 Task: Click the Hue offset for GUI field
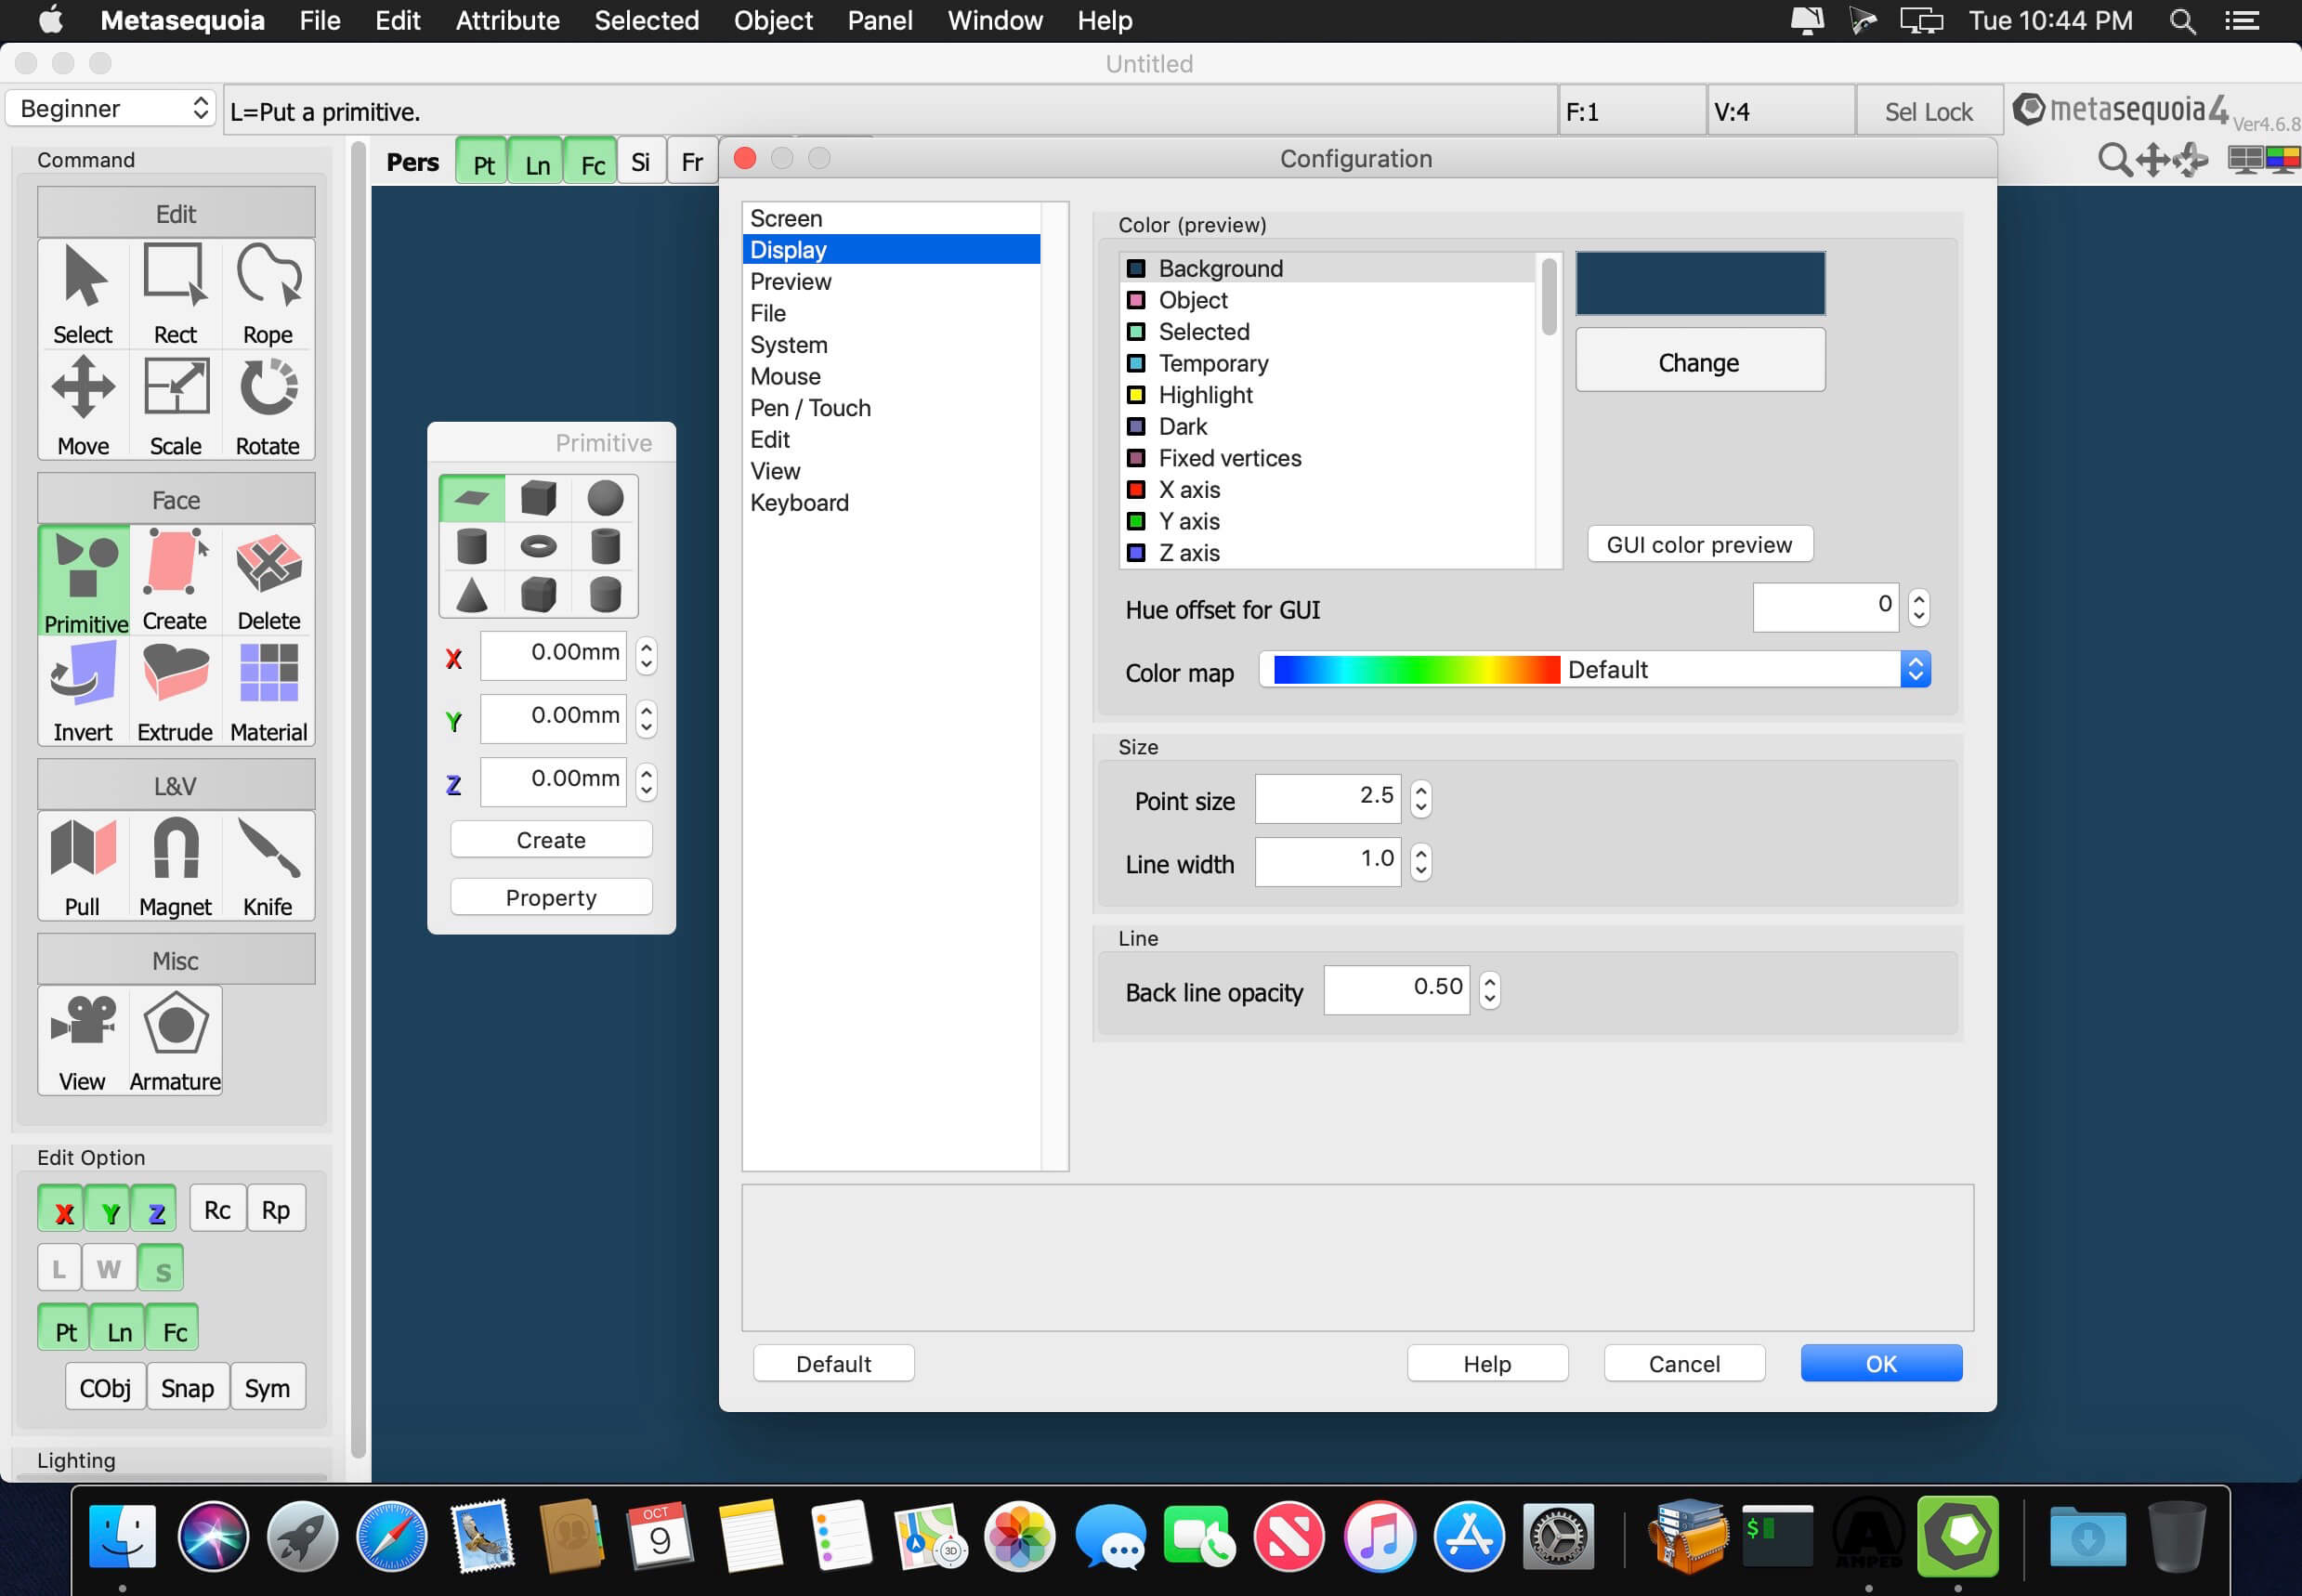click(1825, 606)
